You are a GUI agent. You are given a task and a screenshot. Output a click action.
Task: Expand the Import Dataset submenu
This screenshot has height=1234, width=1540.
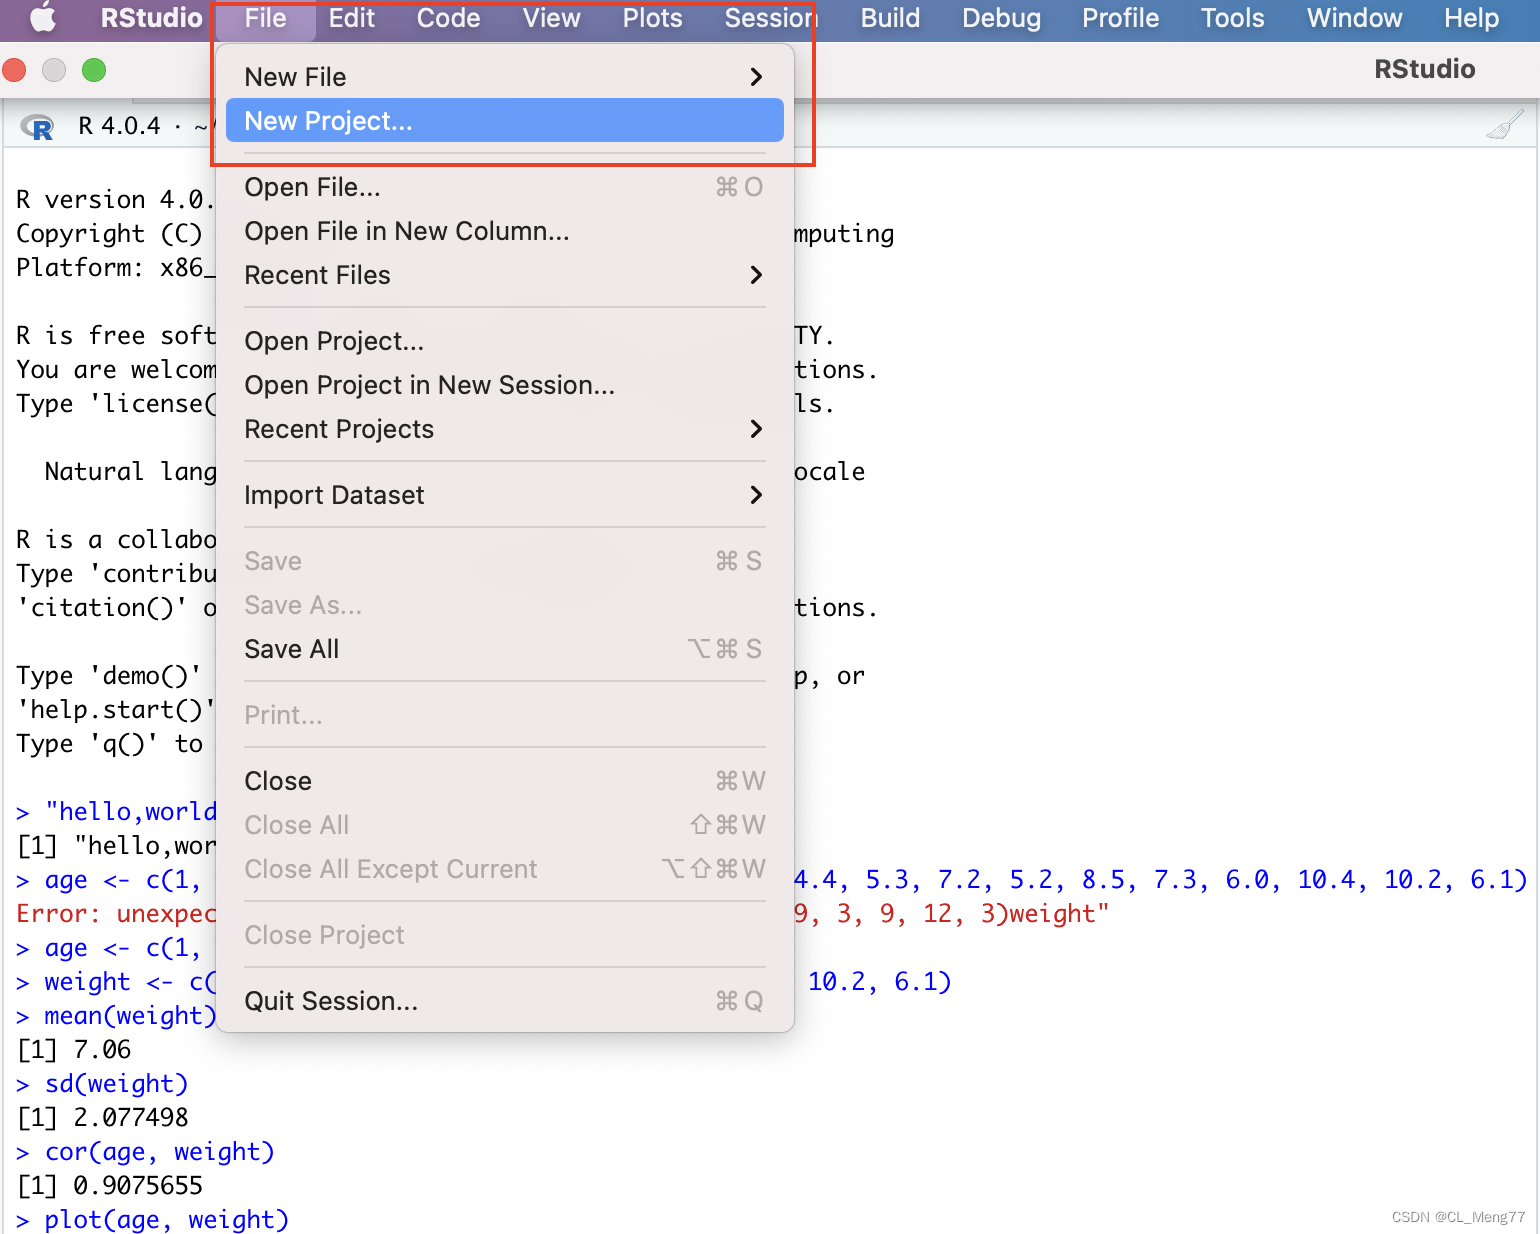pos(505,495)
